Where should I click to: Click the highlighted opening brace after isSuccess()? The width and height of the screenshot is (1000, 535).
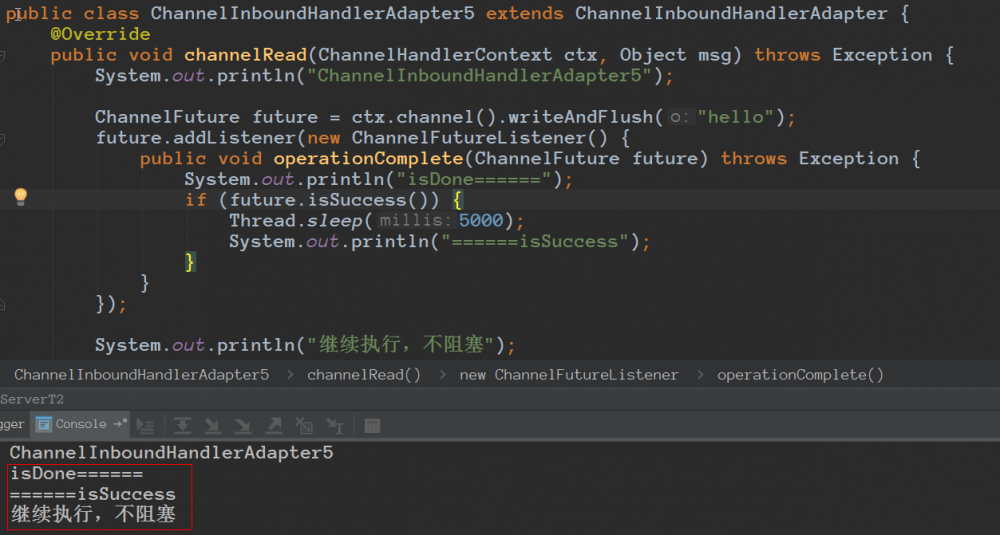pos(457,200)
